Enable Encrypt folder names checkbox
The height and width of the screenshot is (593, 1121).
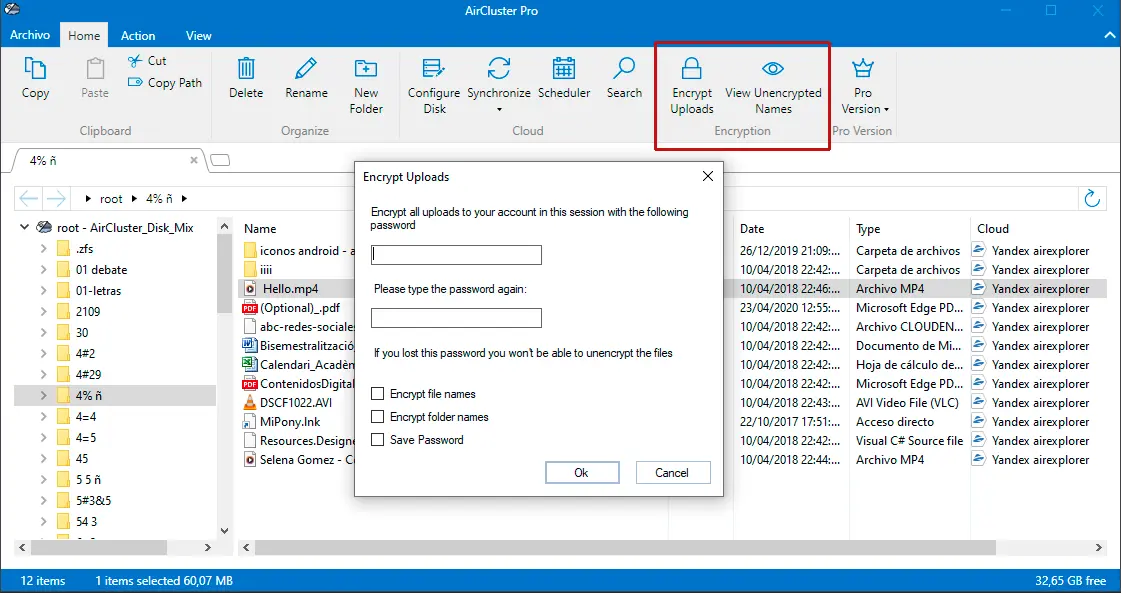tap(377, 417)
